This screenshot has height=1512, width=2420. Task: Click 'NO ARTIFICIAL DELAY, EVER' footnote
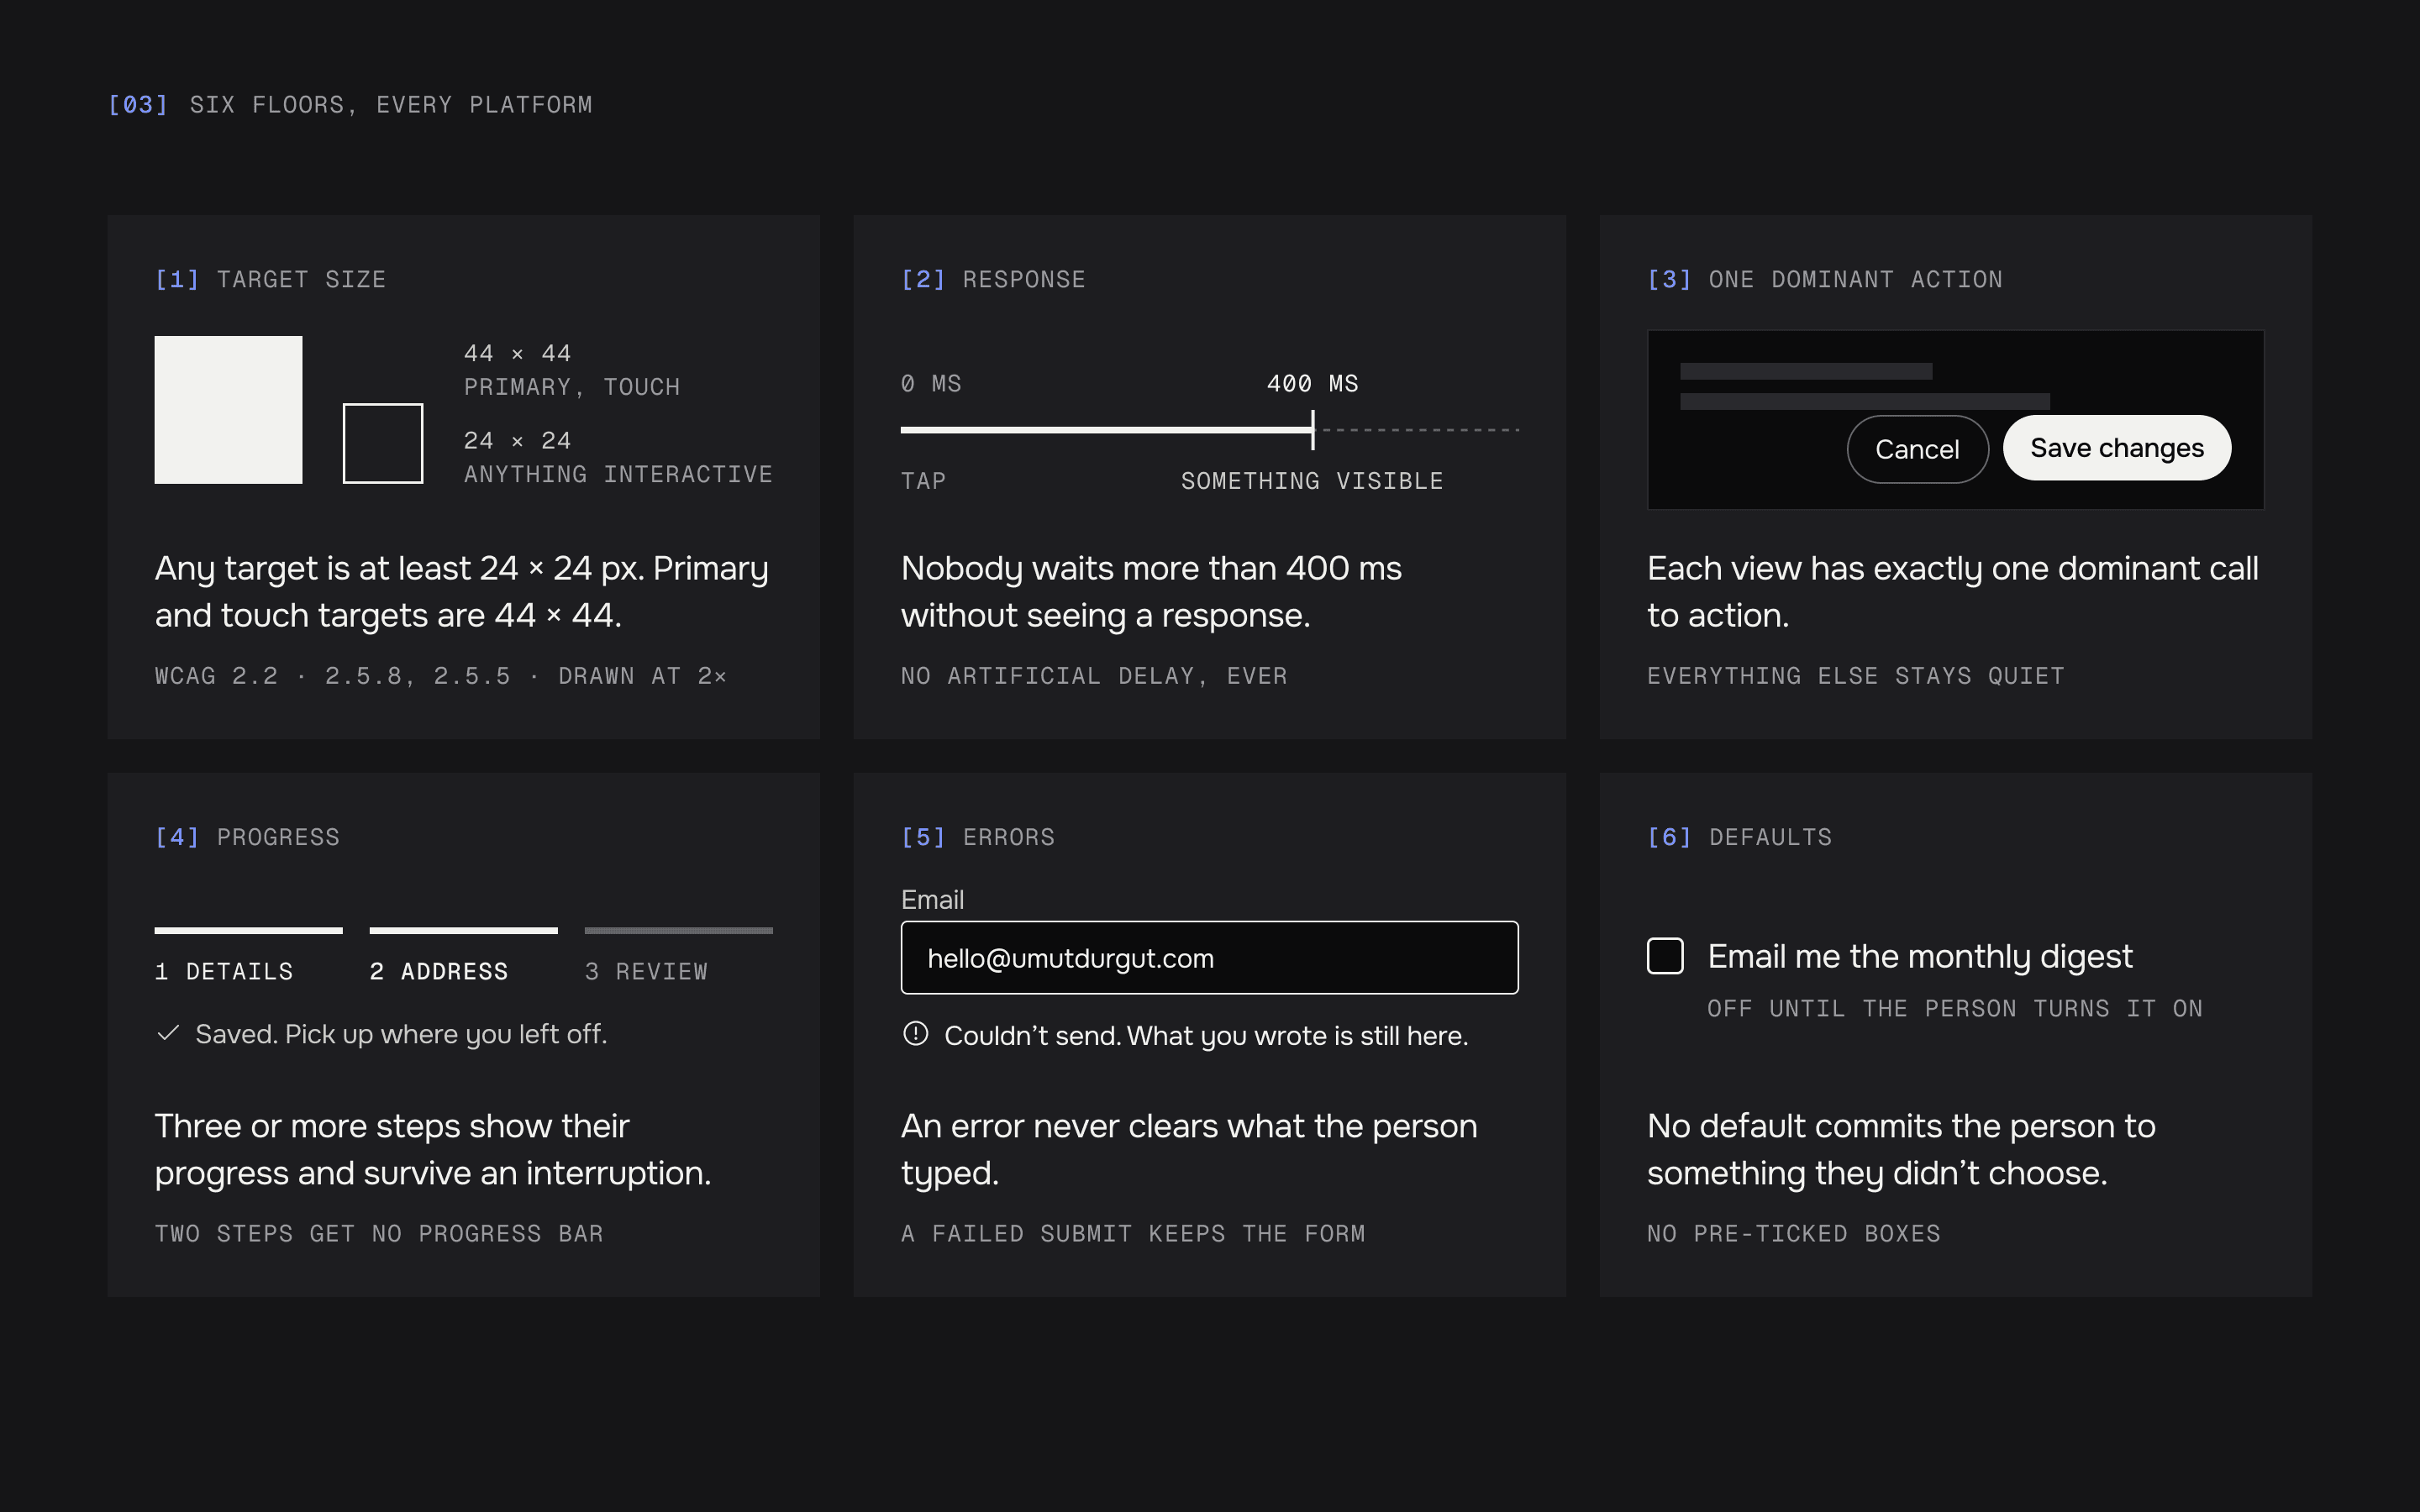1094,676
